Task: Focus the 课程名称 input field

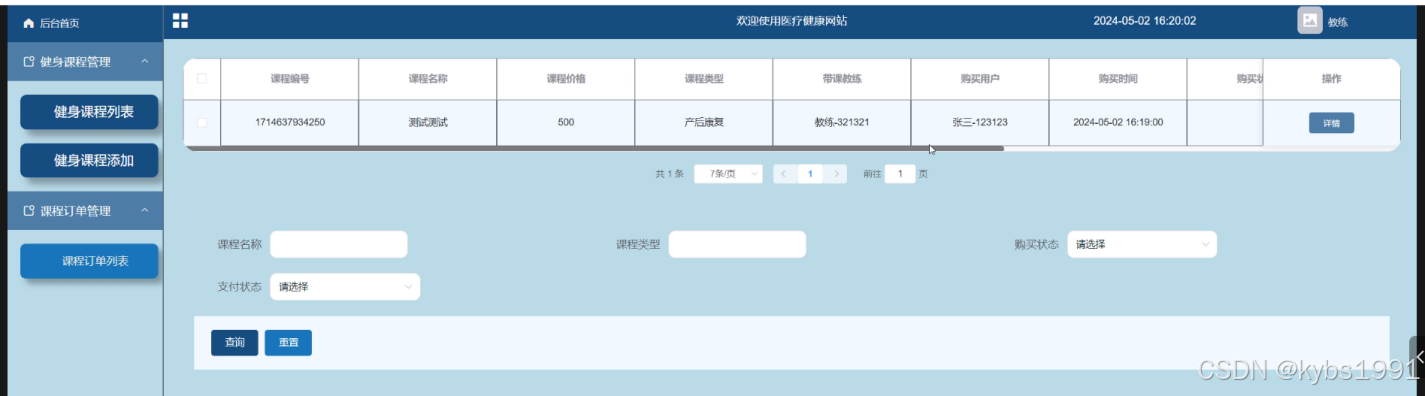Action: point(339,244)
